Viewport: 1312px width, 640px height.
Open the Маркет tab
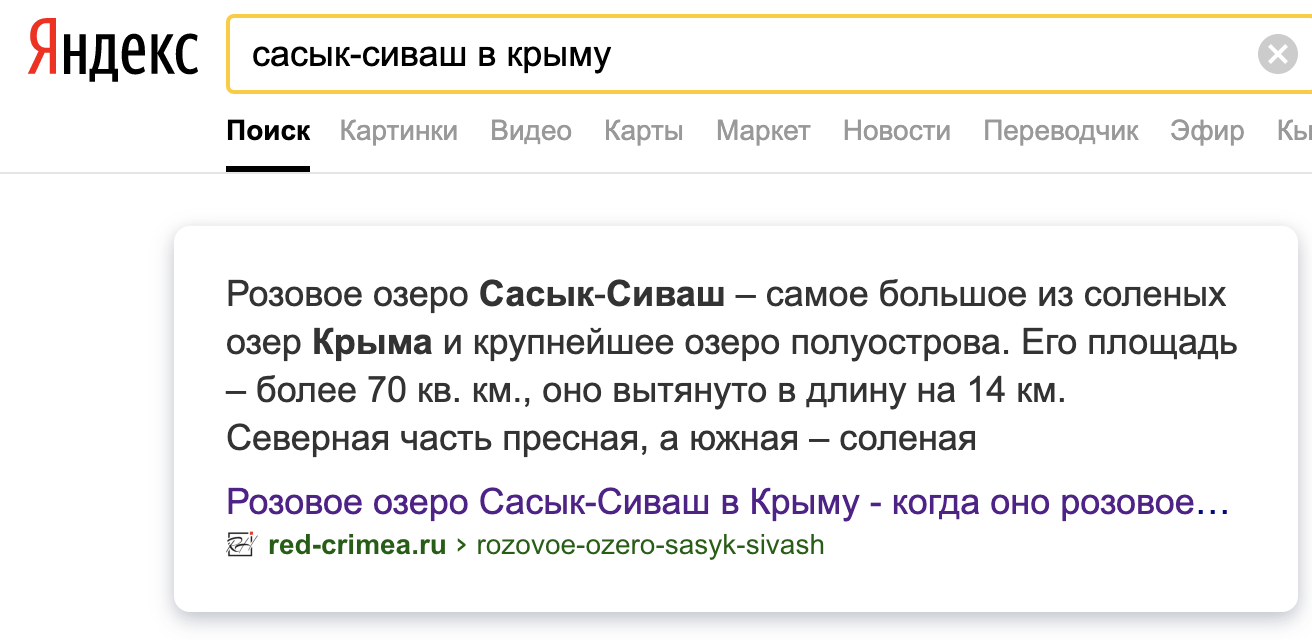[763, 131]
